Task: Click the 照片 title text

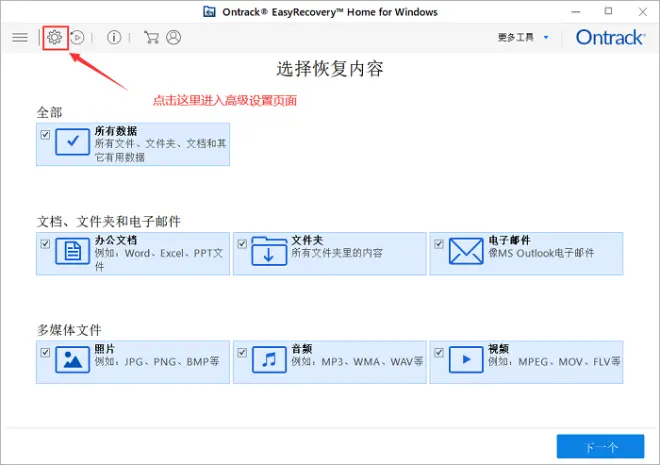Action: pos(105,348)
